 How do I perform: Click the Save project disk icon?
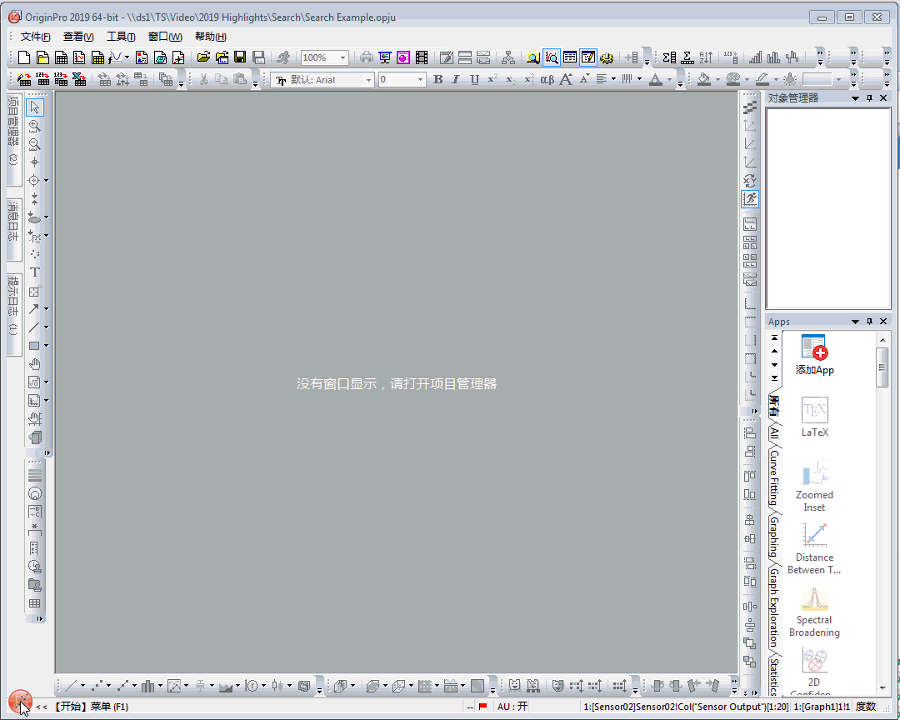point(240,58)
